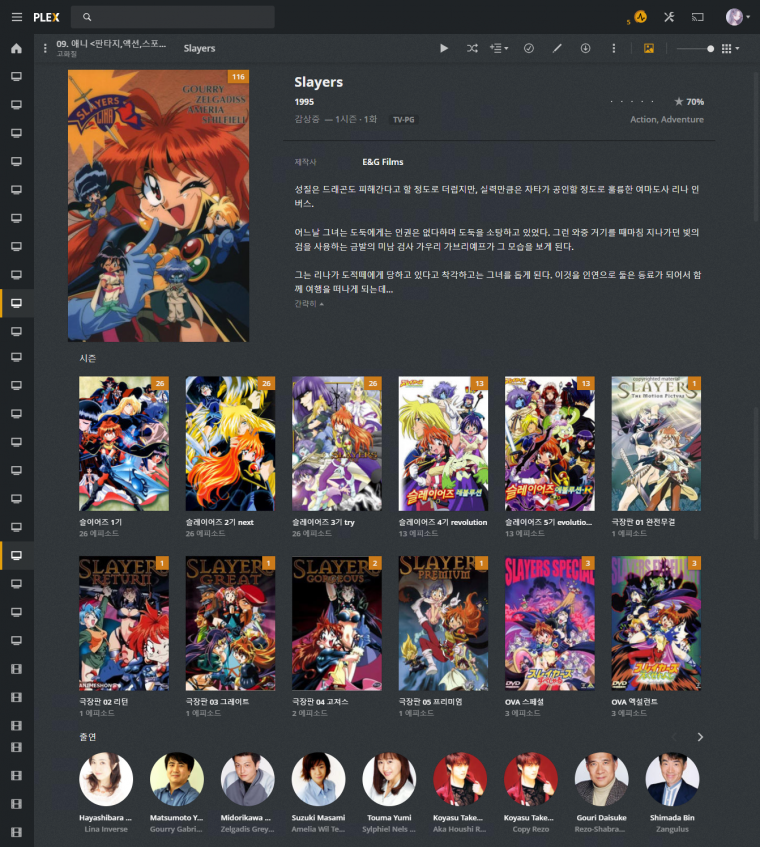This screenshot has width=760, height=847.
Task: Collapse summary with 간략히 toggle
Action: (309, 304)
